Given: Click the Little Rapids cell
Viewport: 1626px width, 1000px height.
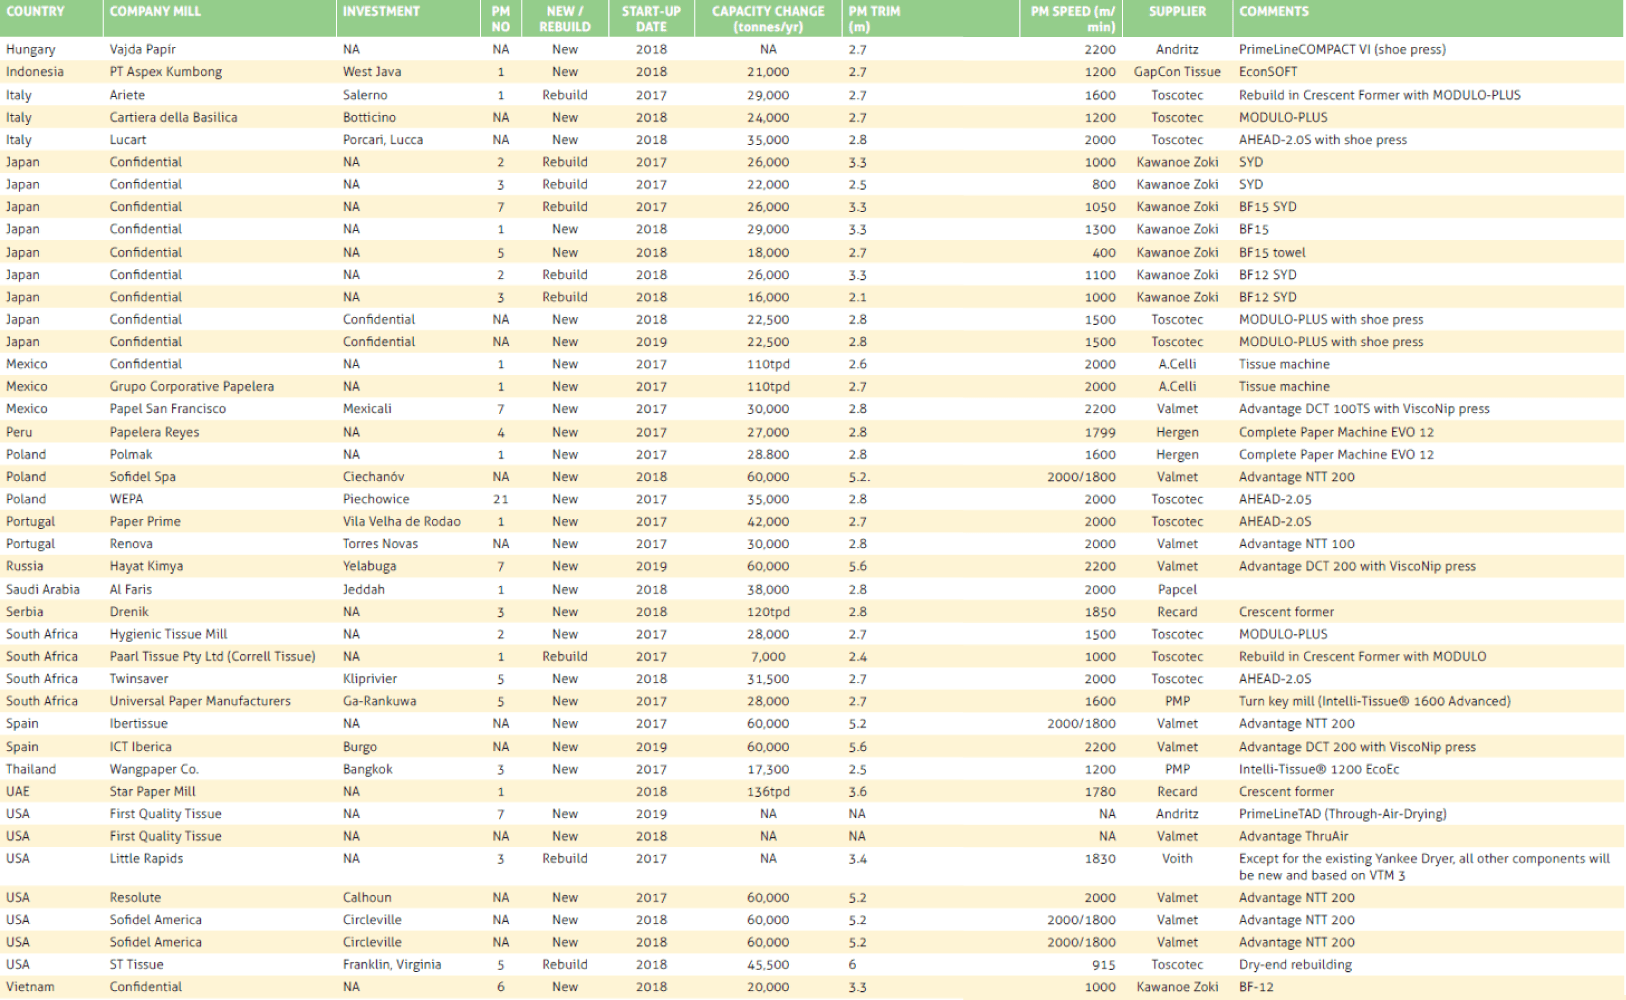Looking at the screenshot, I should pyautogui.click(x=146, y=859).
